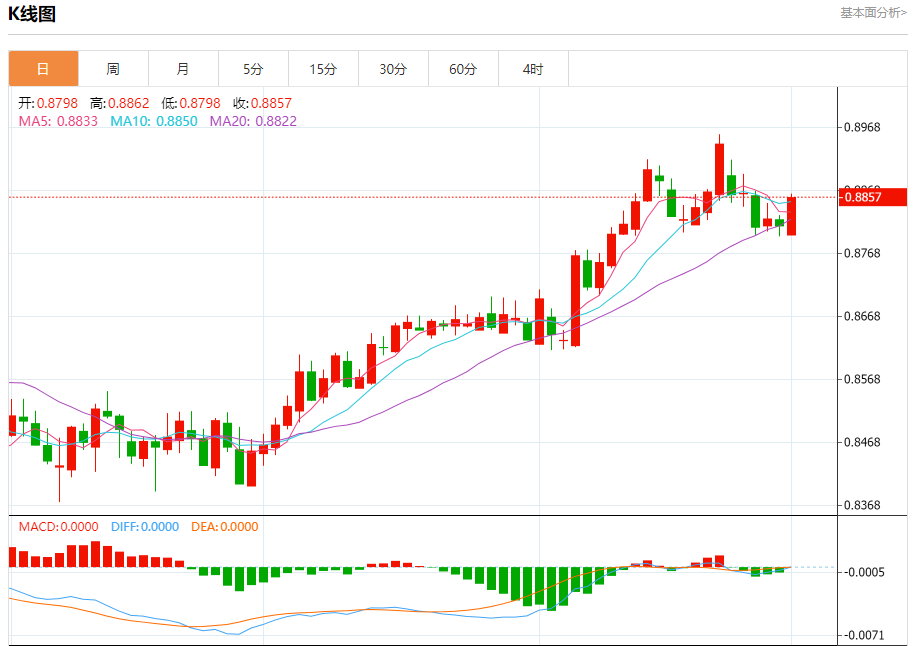Click the red 0.8857 current price tag
The image size is (914, 646).
pyautogui.click(x=873, y=197)
